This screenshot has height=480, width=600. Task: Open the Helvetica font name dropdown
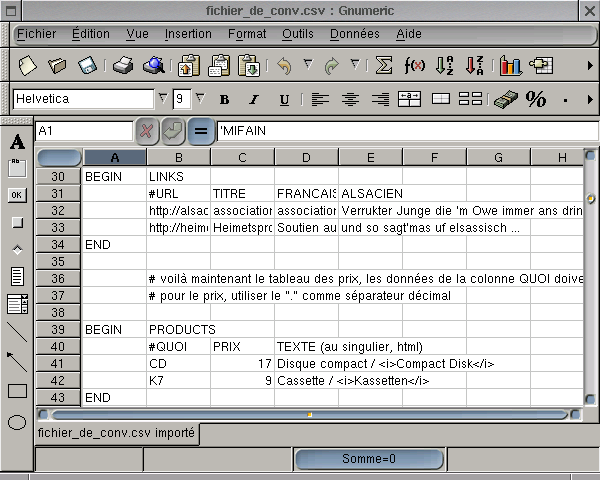[163, 98]
